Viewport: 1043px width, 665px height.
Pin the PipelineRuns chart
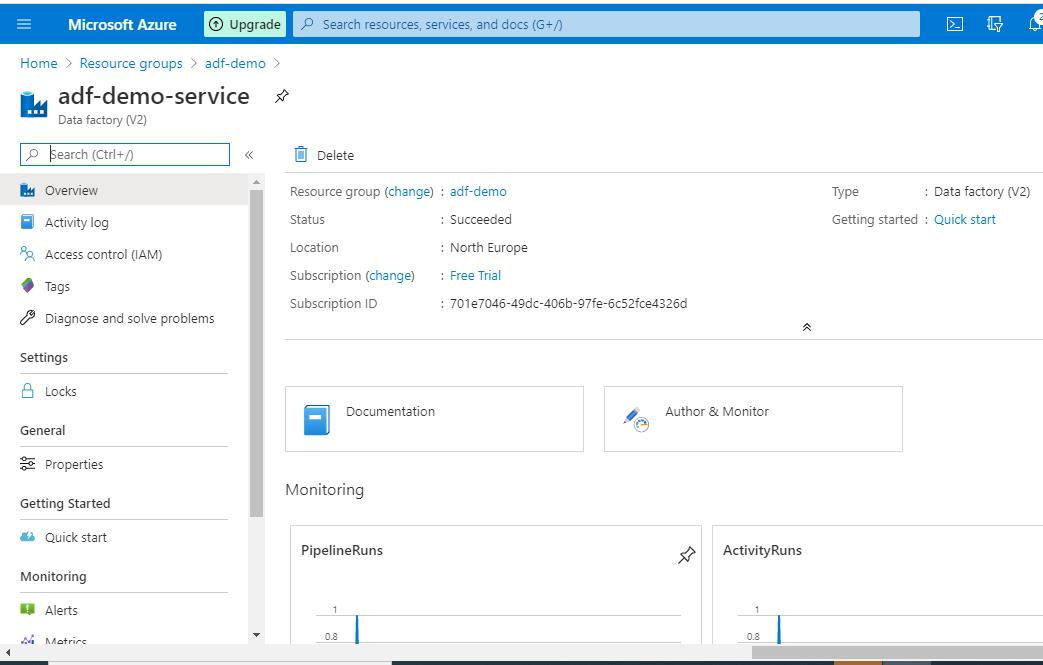point(686,555)
